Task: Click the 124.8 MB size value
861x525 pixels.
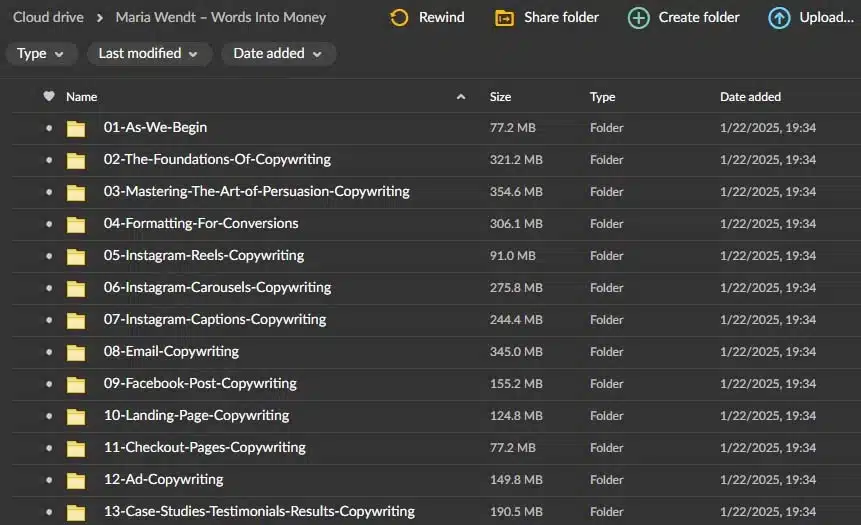Action: tap(516, 416)
